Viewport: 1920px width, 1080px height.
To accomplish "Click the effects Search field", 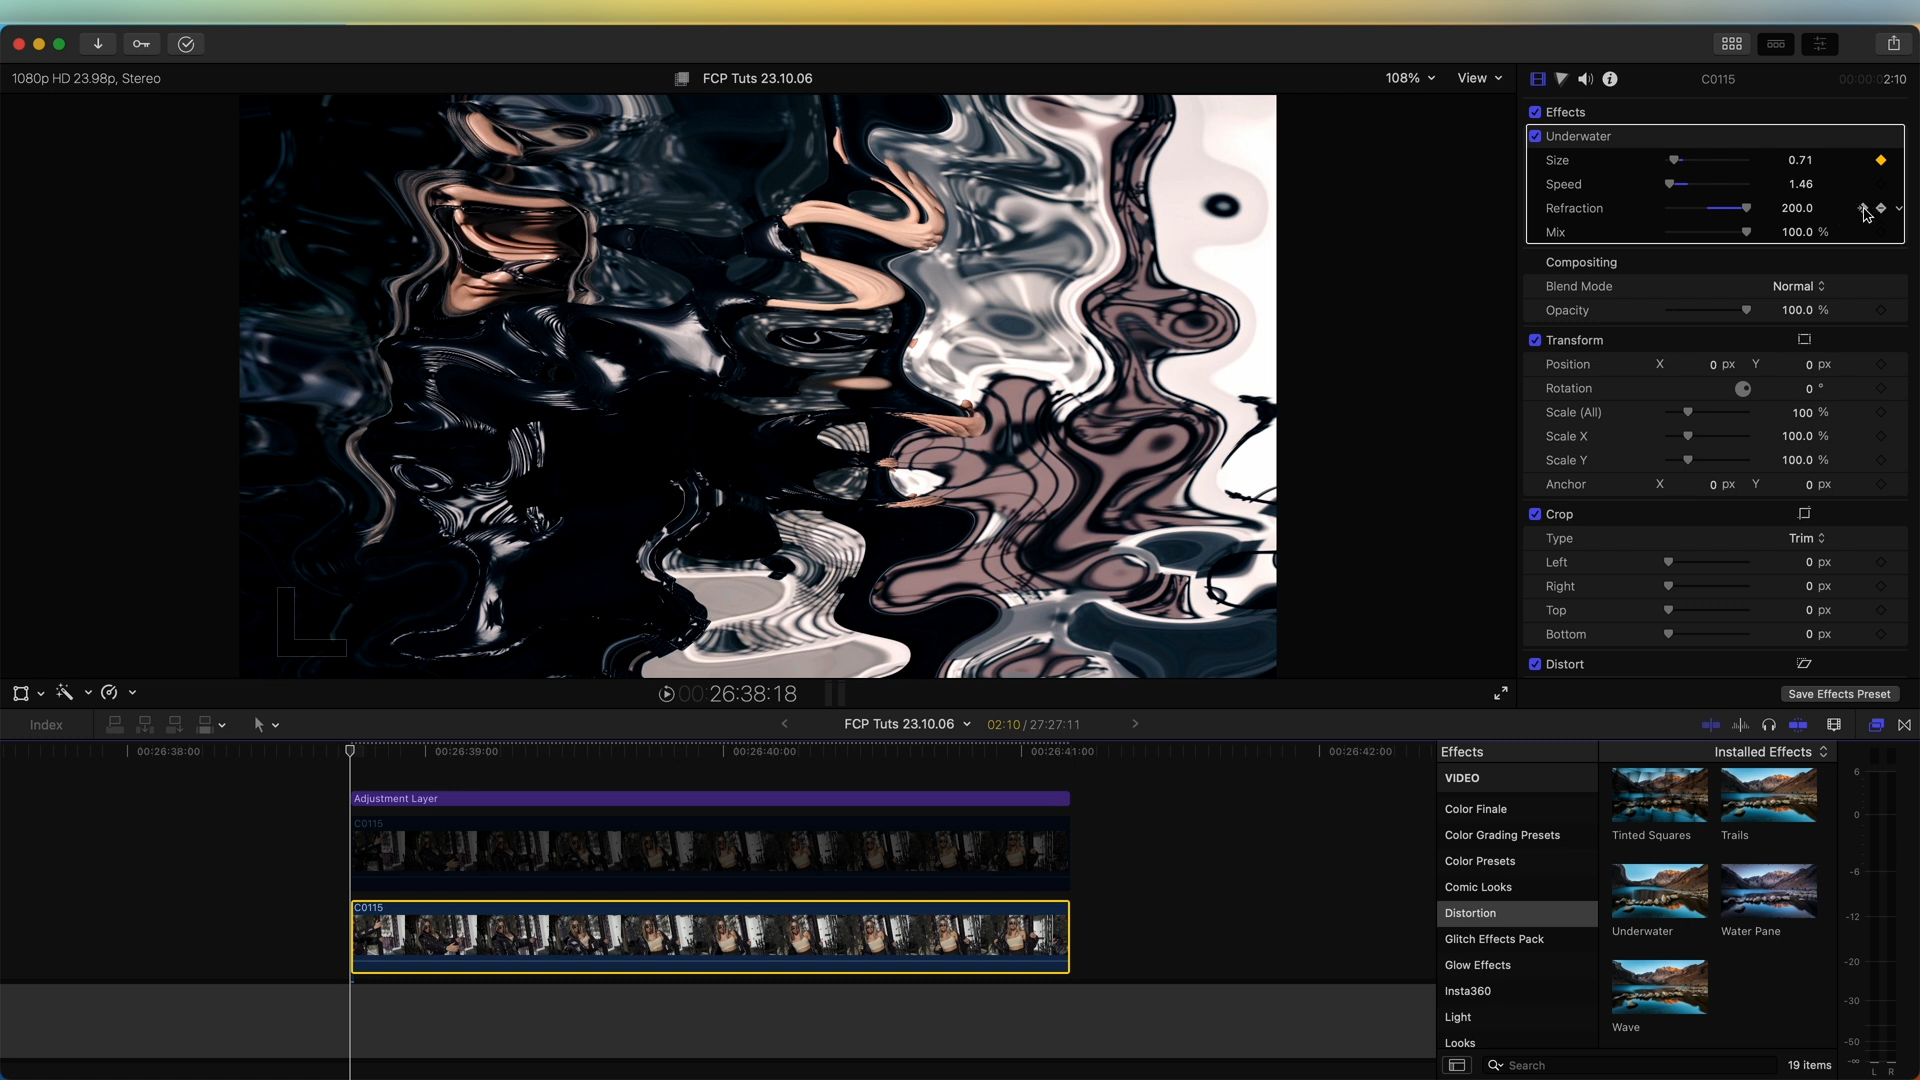I will [1630, 1066].
